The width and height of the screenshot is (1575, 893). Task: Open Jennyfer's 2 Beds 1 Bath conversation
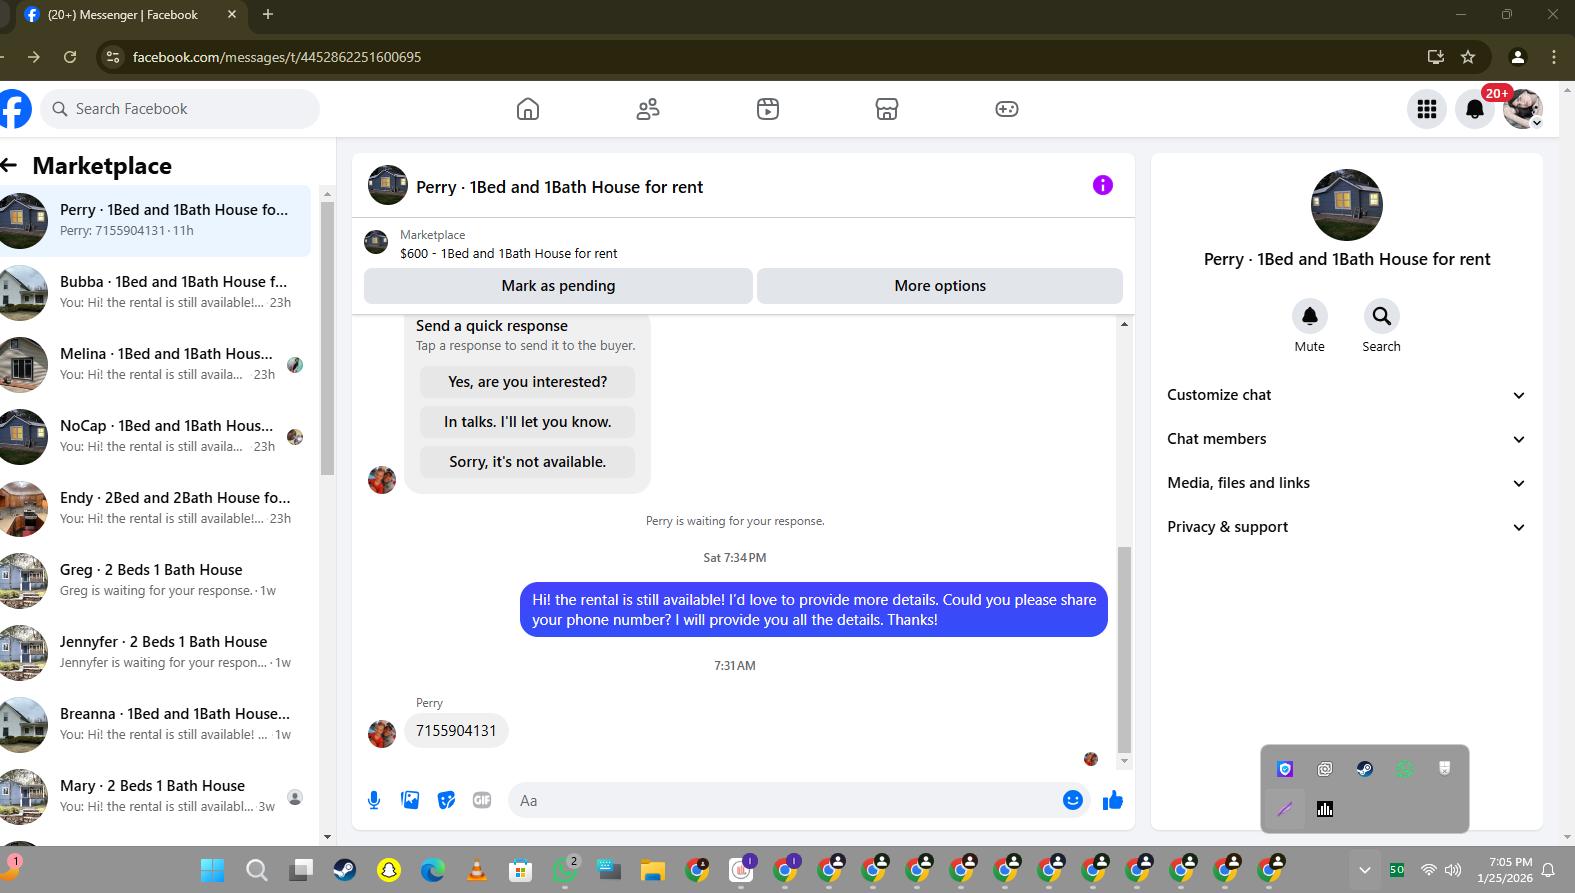pos(155,653)
